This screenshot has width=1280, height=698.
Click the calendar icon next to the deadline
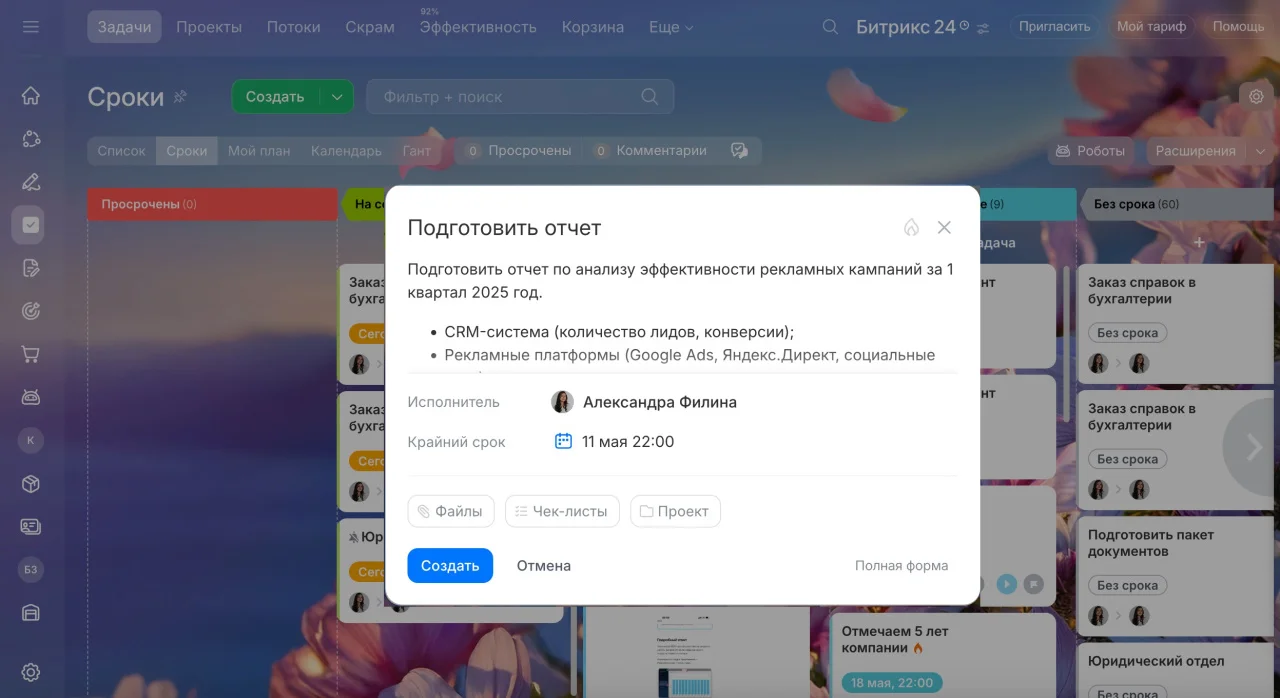562,441
